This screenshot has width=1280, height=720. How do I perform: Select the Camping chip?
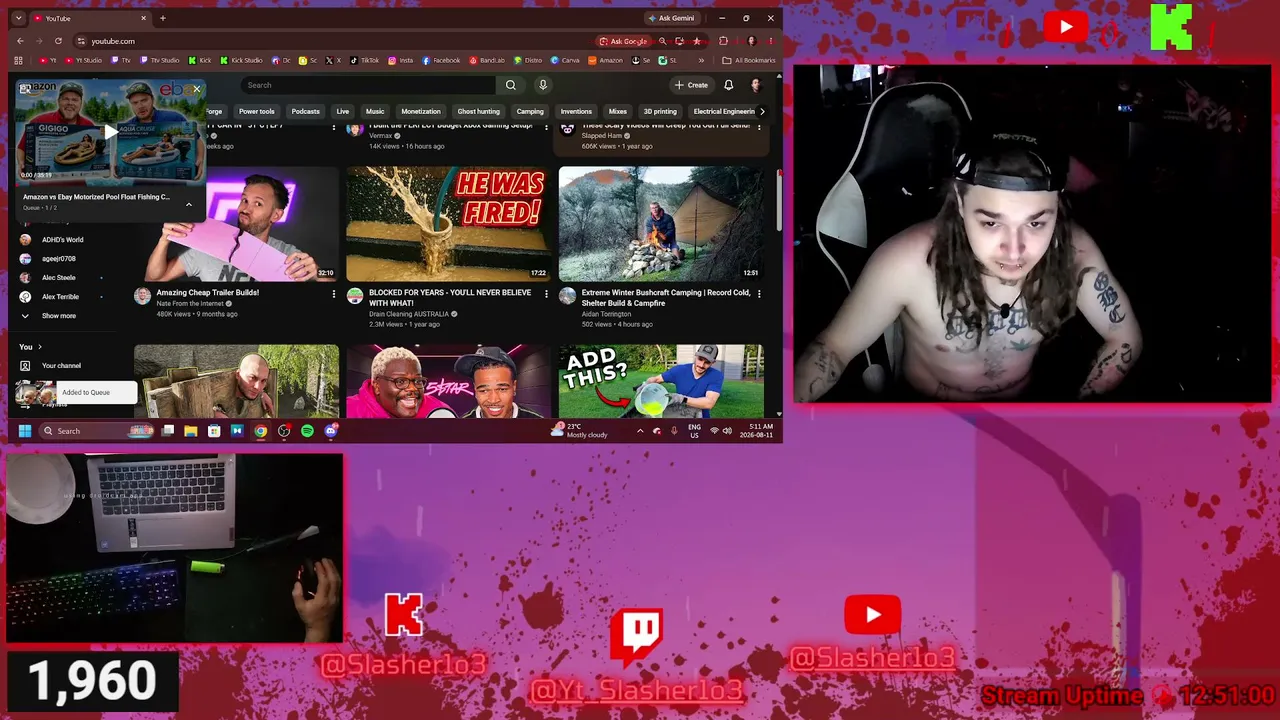click(530, 111)
